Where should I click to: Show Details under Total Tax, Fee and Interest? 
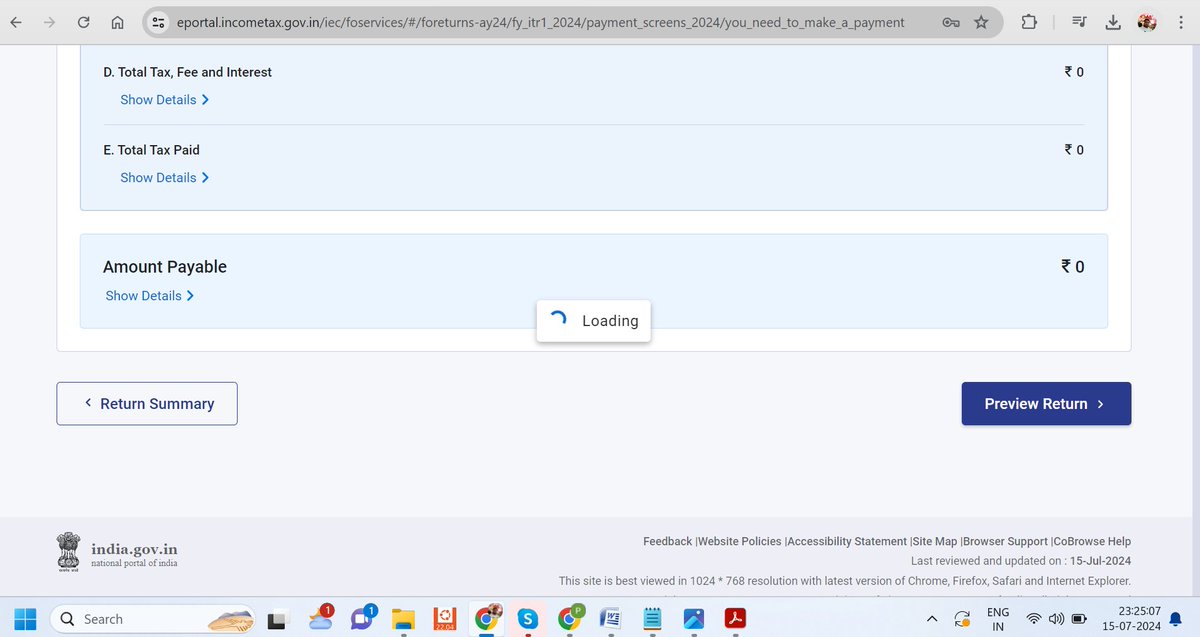point(165,100)
